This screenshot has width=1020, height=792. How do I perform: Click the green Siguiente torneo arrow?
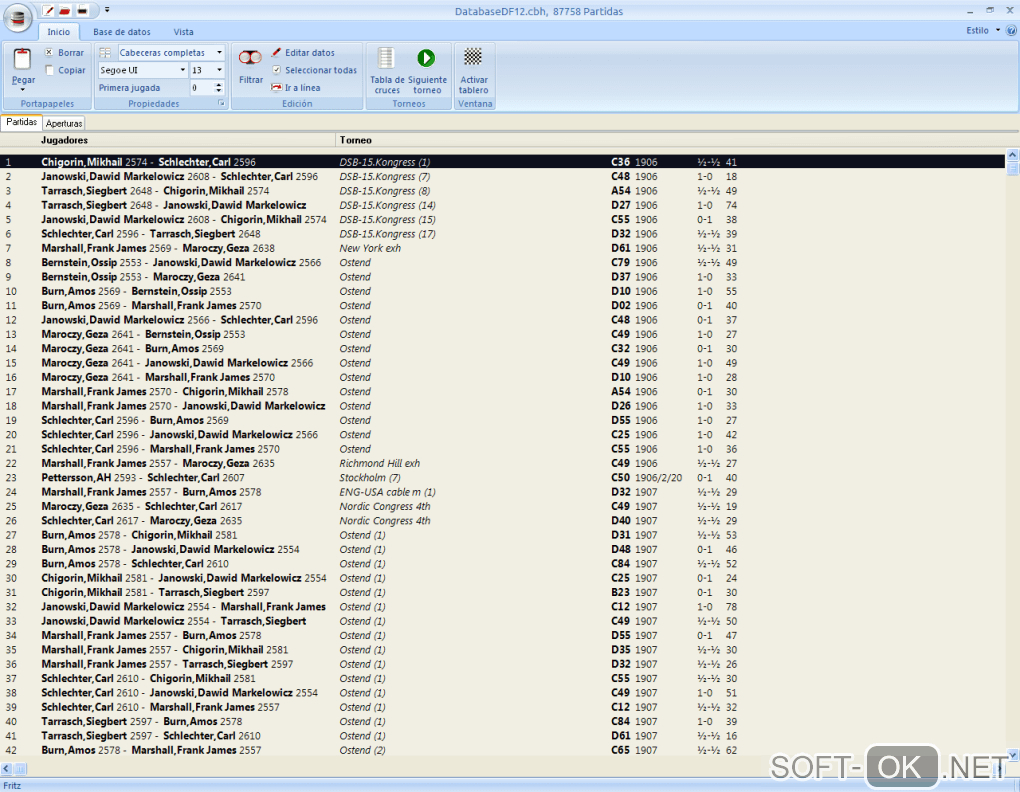click(426, 58)
